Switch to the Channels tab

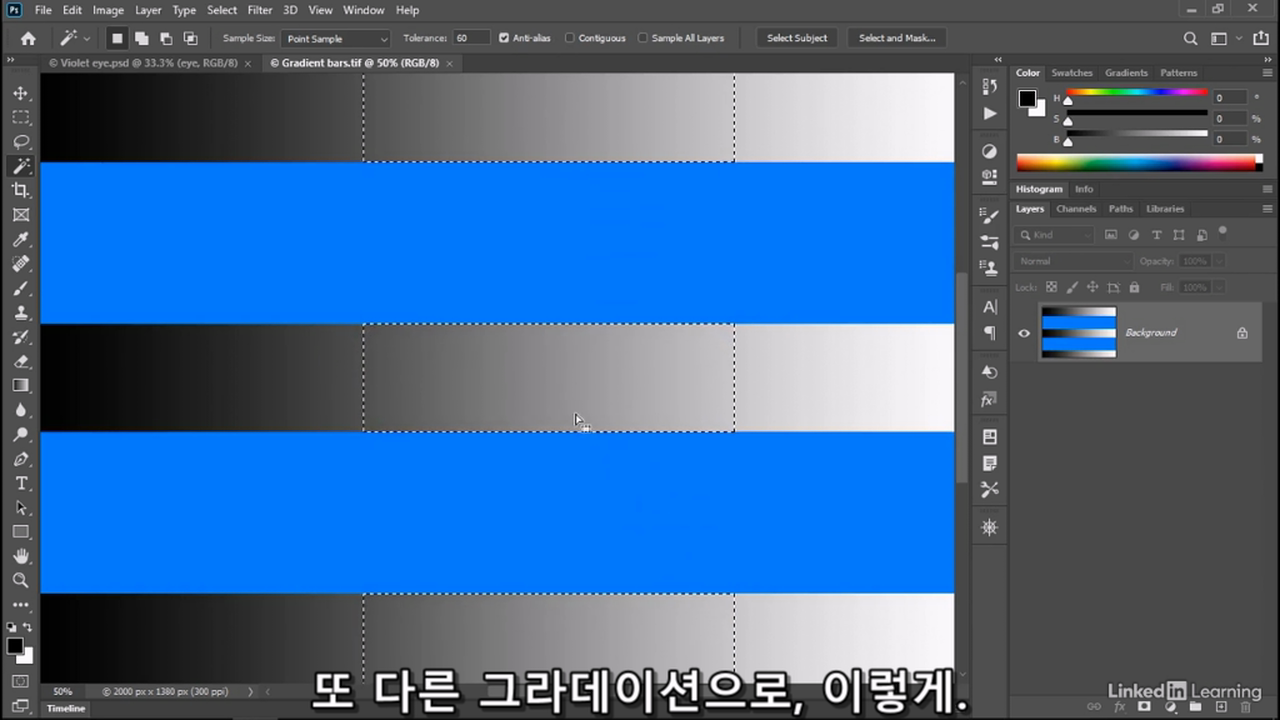(x=1076, y=209)
